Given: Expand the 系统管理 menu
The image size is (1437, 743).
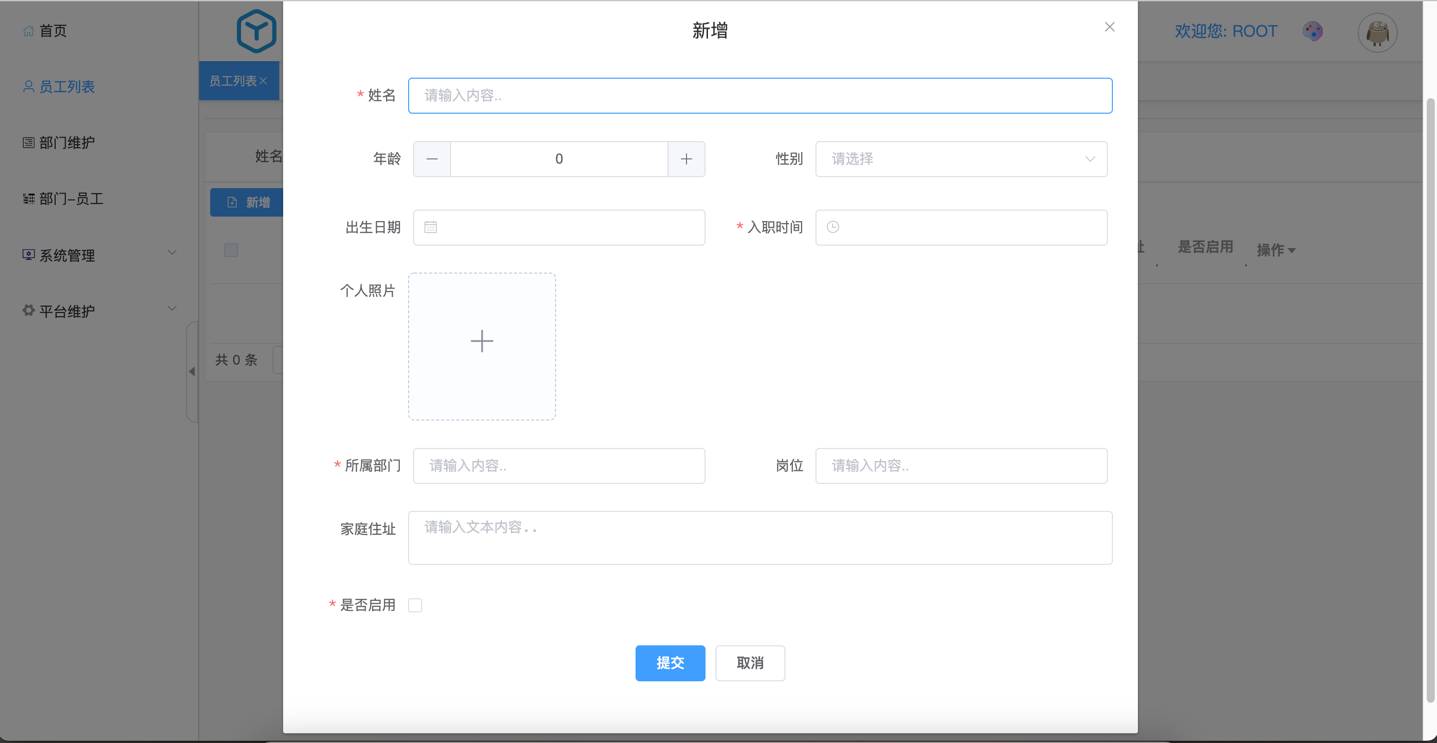Looking at the screenshot, I should pyautogui.click(x=98, y=255).
